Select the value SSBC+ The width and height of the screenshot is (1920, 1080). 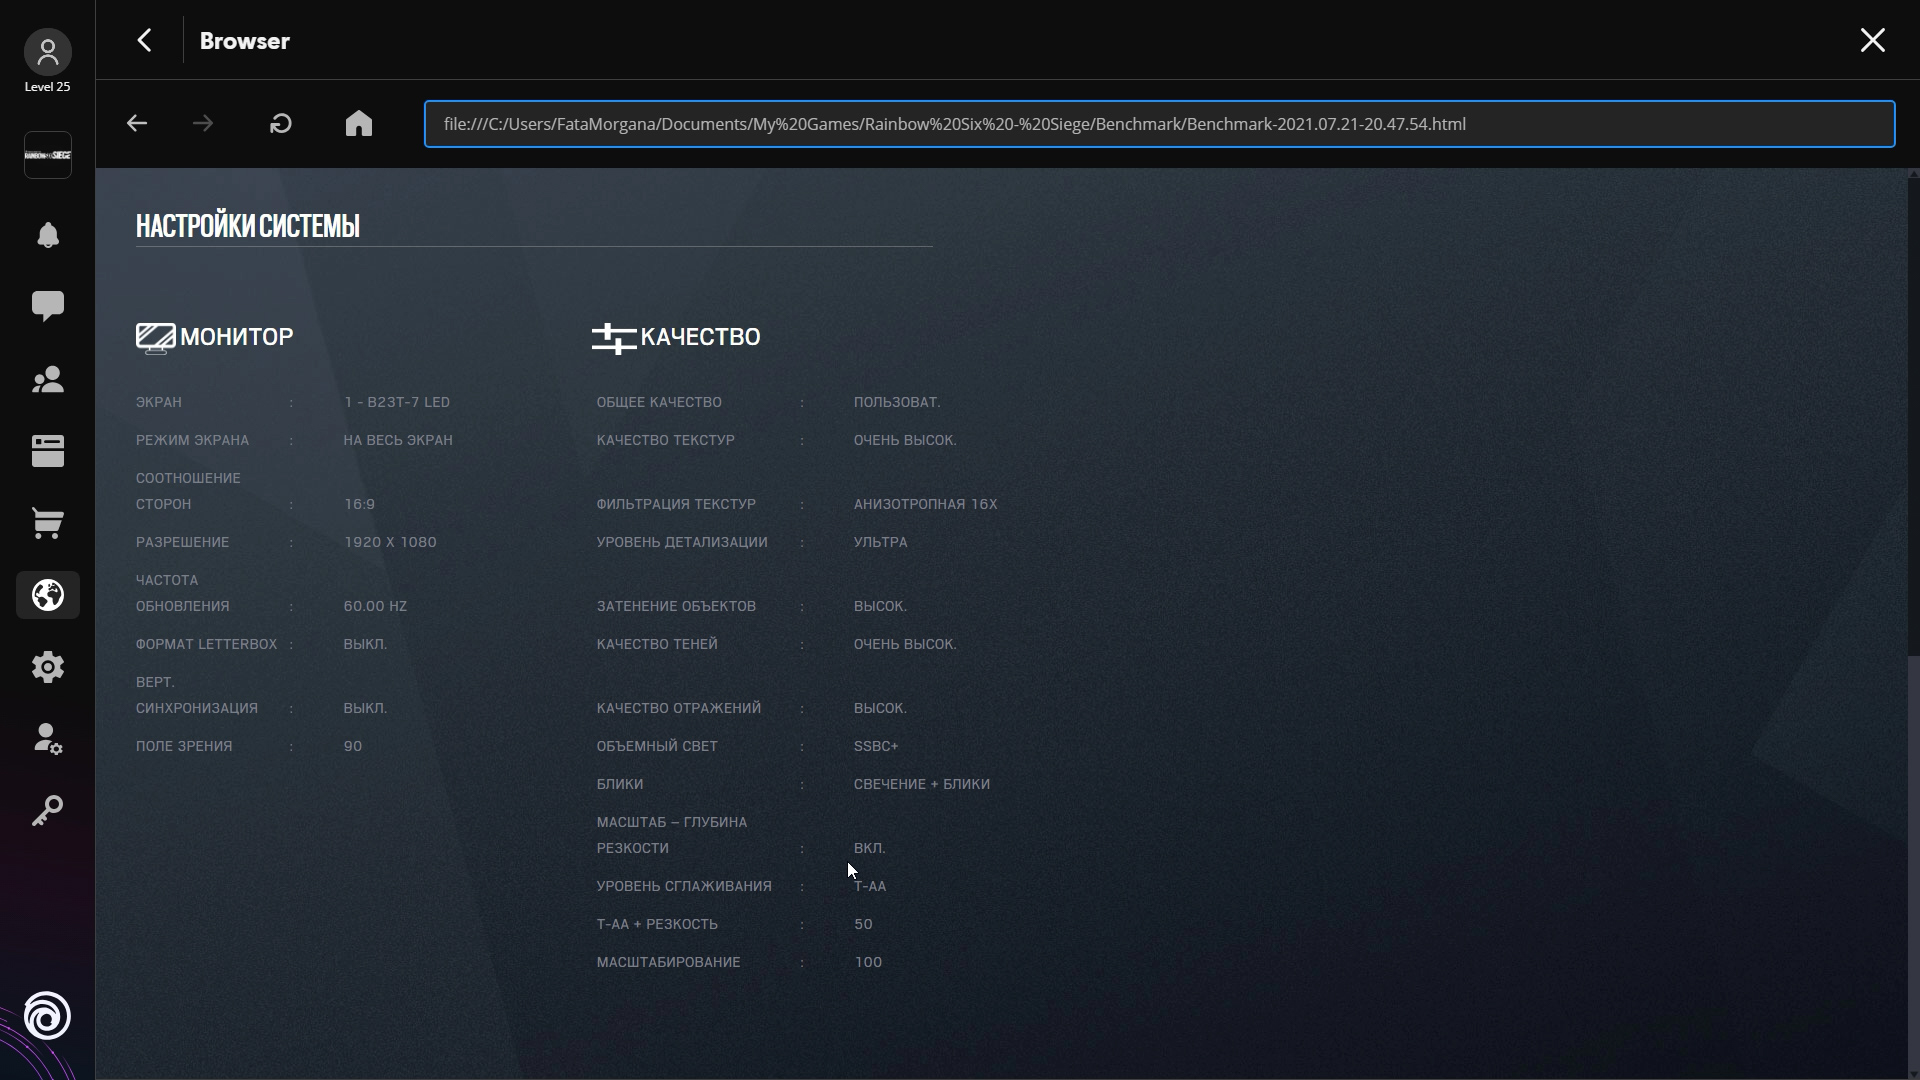click(x=876, y=746)
